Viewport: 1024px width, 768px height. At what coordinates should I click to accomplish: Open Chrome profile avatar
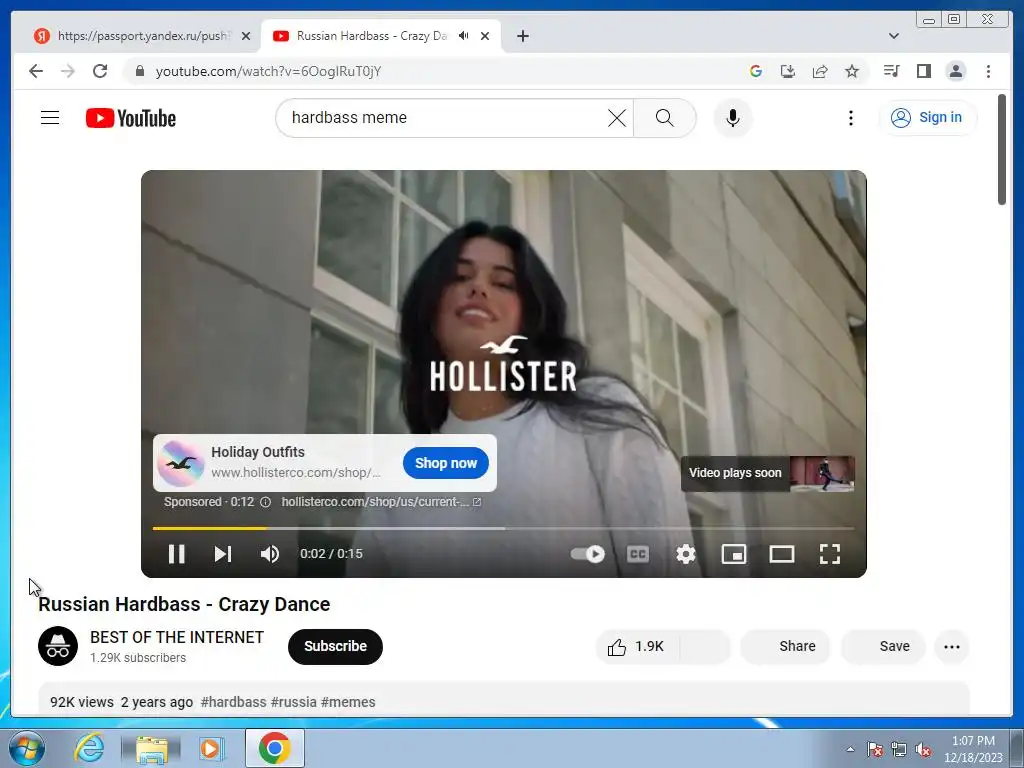[955, 71]
